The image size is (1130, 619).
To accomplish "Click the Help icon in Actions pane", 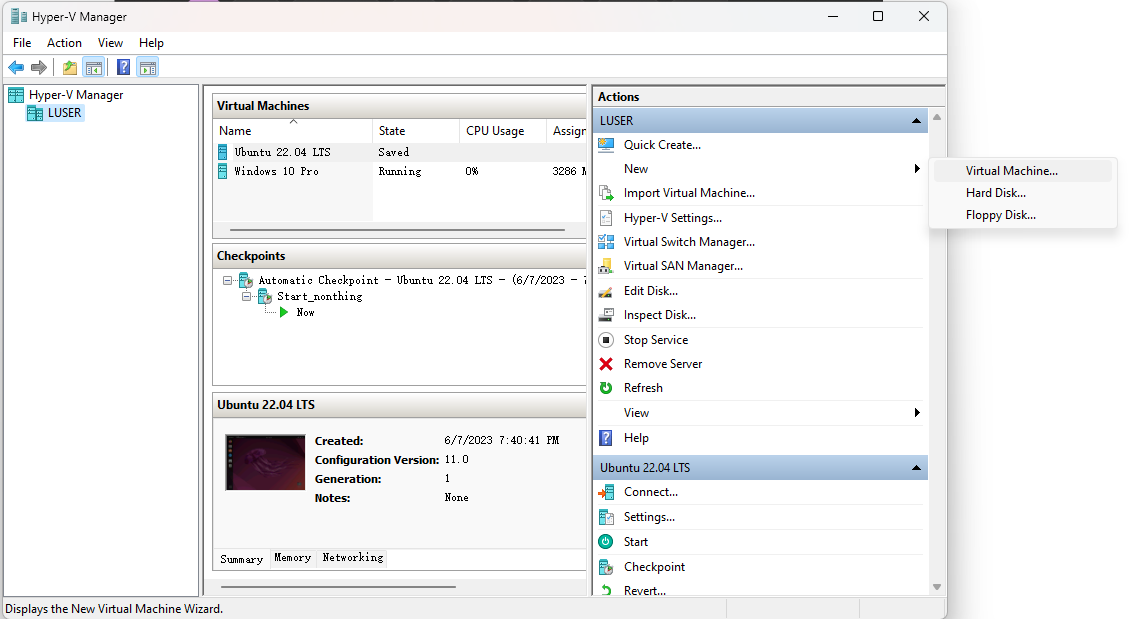I will (606, 438).
